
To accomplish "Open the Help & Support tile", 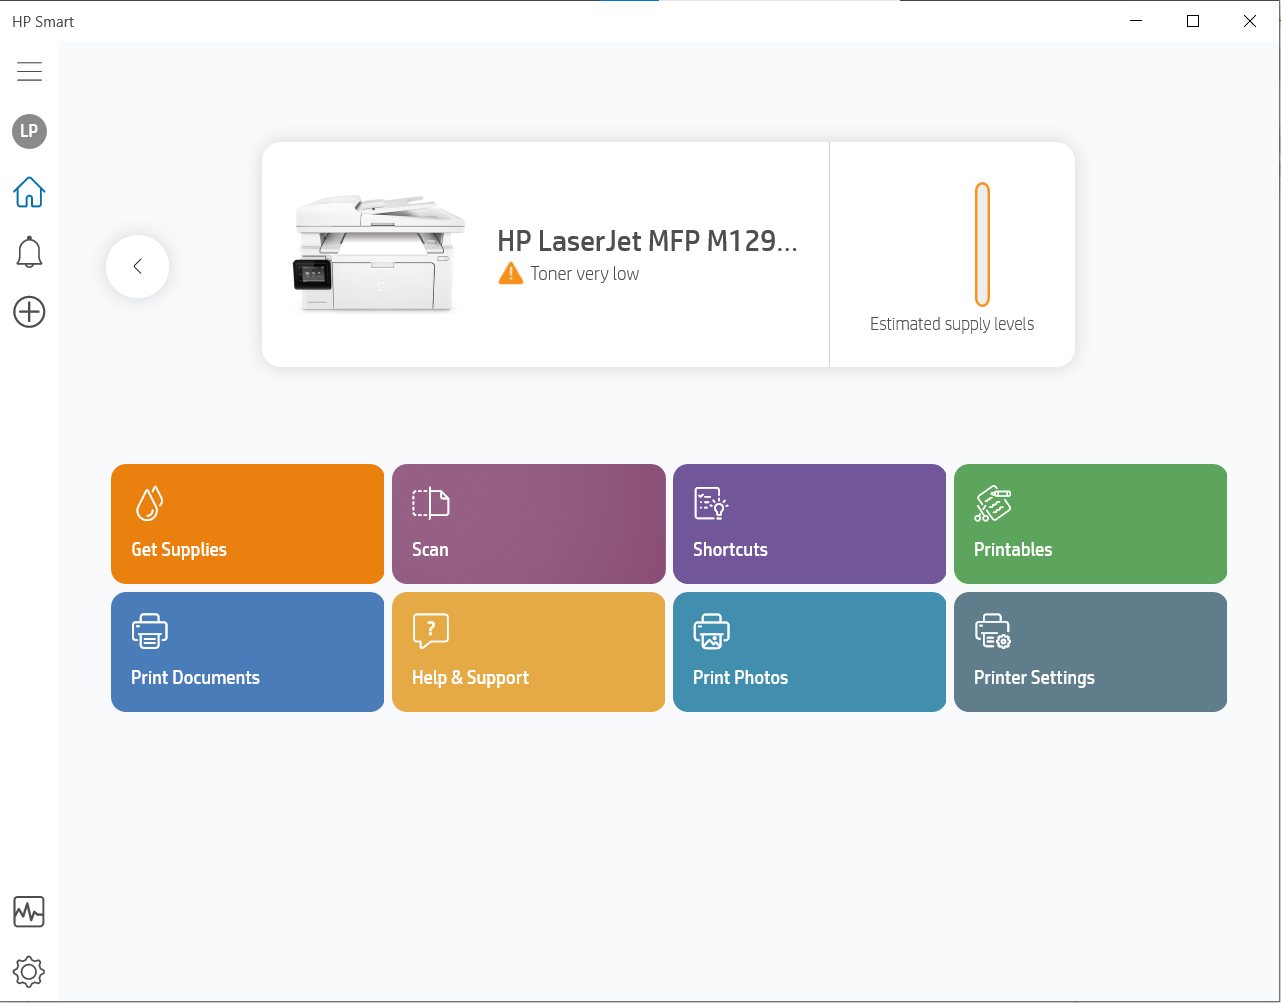I will 528,652.
